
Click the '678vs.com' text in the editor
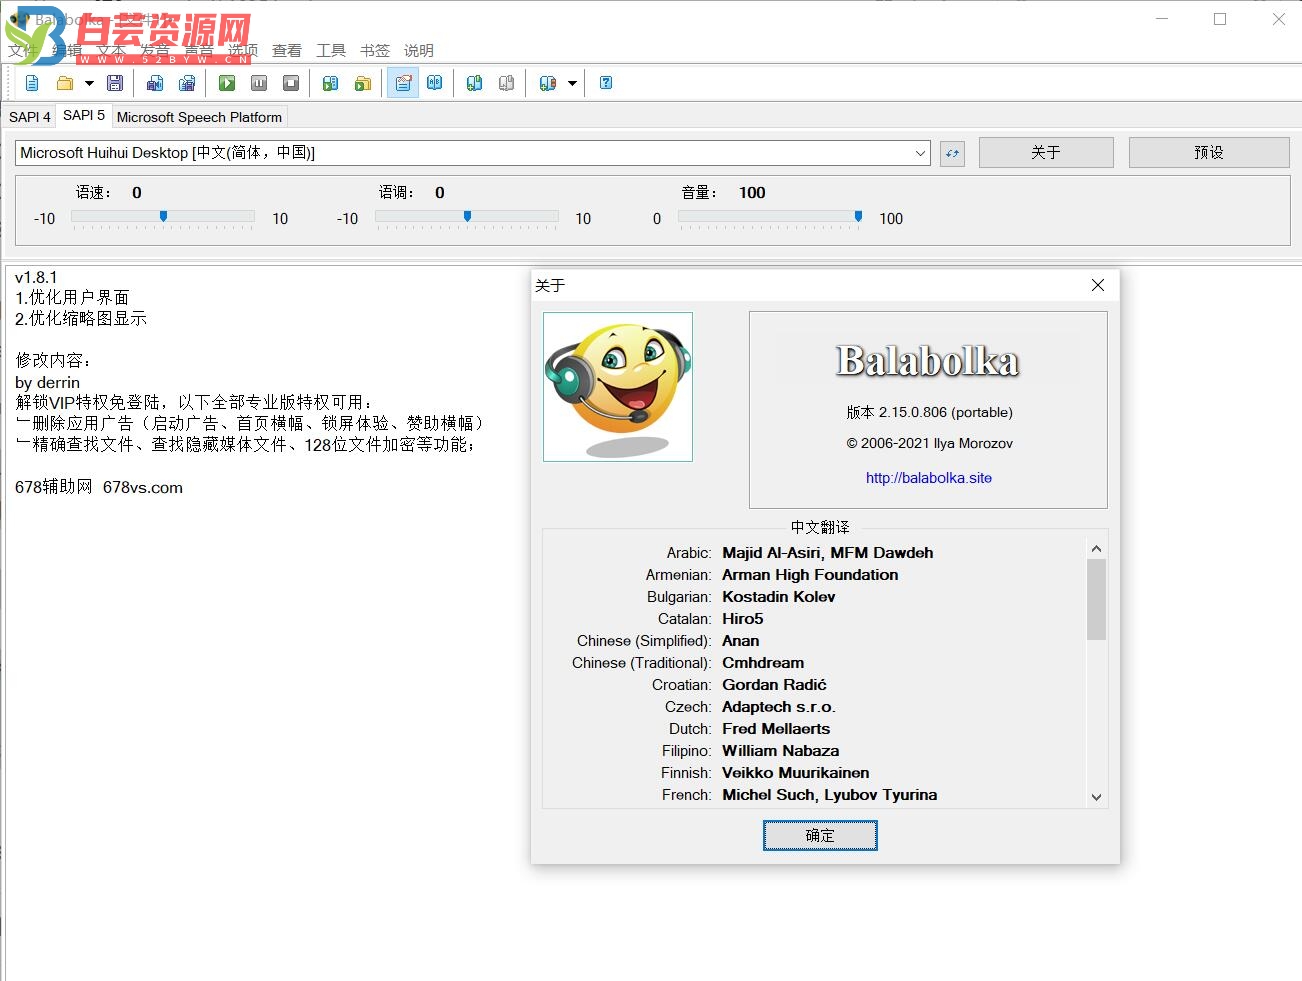[x=143, y=487]
